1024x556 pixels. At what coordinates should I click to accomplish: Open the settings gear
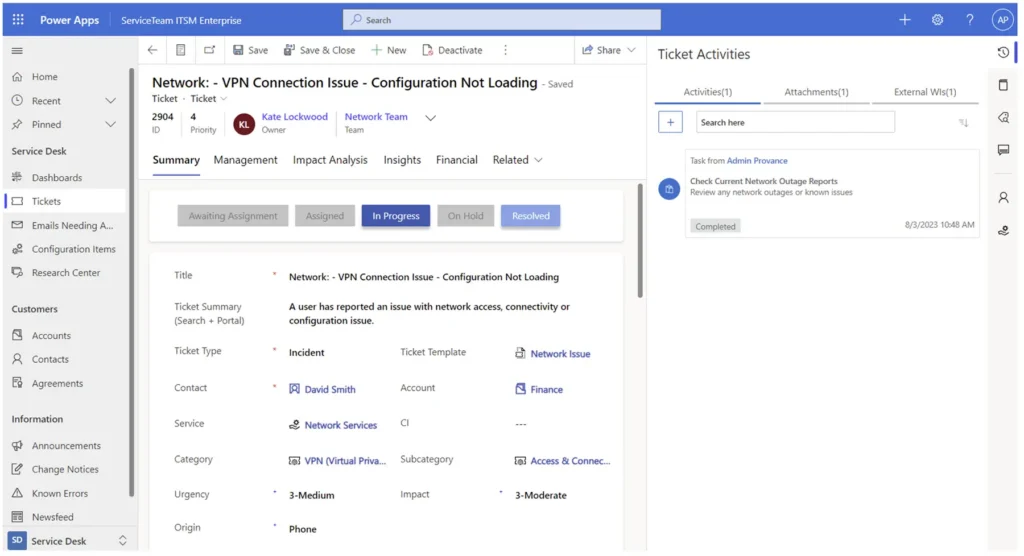[x=937, y=20]
